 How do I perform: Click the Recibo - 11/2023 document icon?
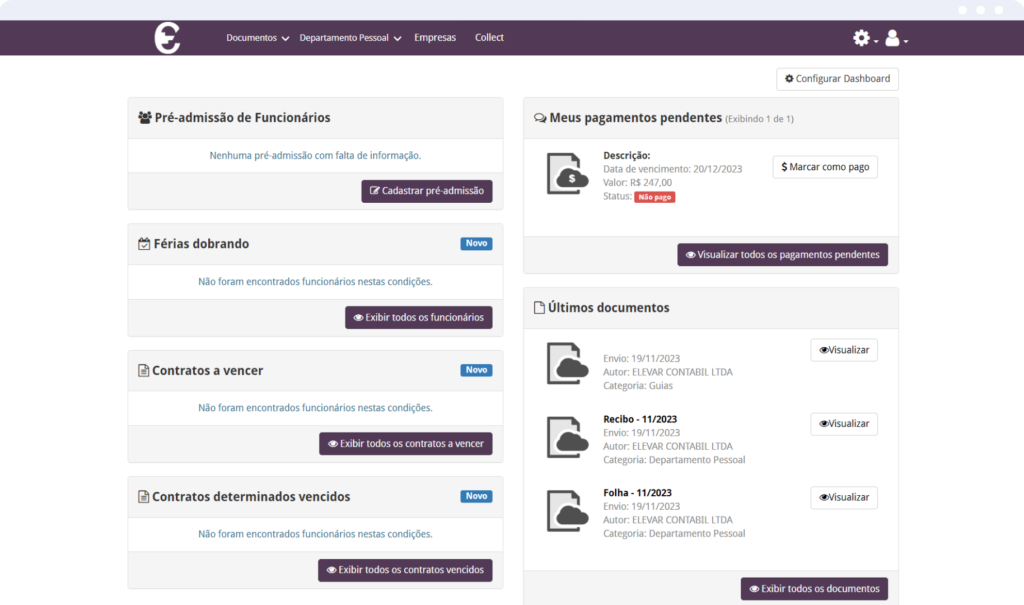click(x=567, y=437)
